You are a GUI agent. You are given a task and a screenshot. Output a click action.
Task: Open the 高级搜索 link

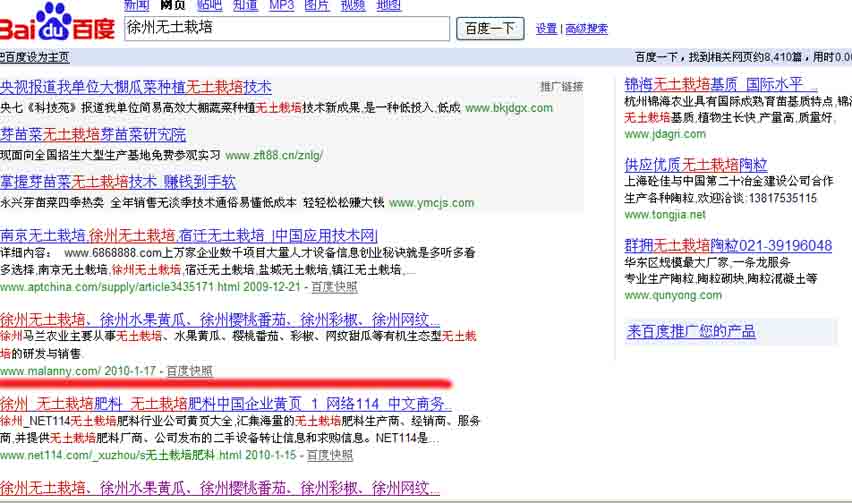(586, 29)
